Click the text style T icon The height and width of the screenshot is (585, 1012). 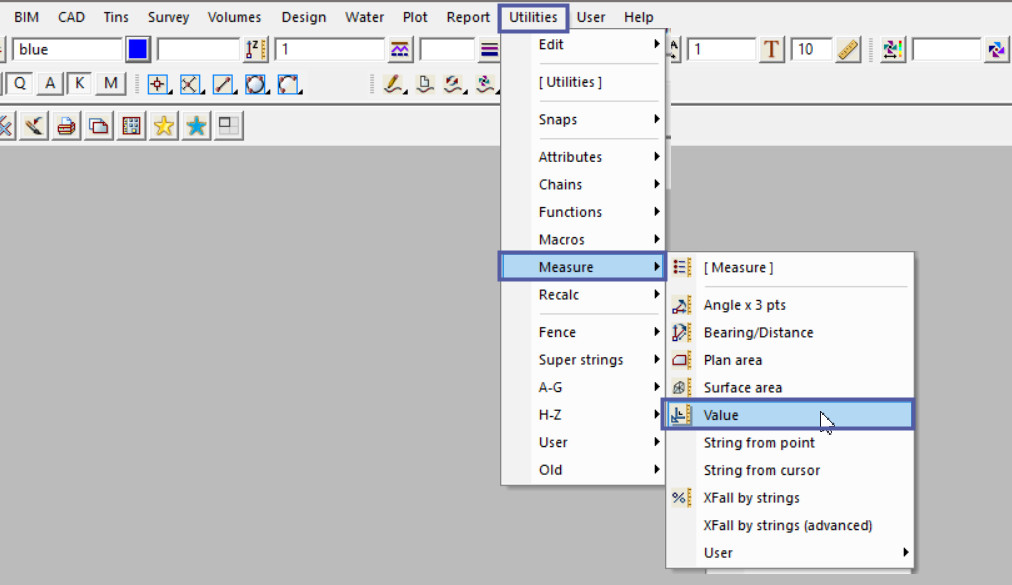click(x=771, y=49)
